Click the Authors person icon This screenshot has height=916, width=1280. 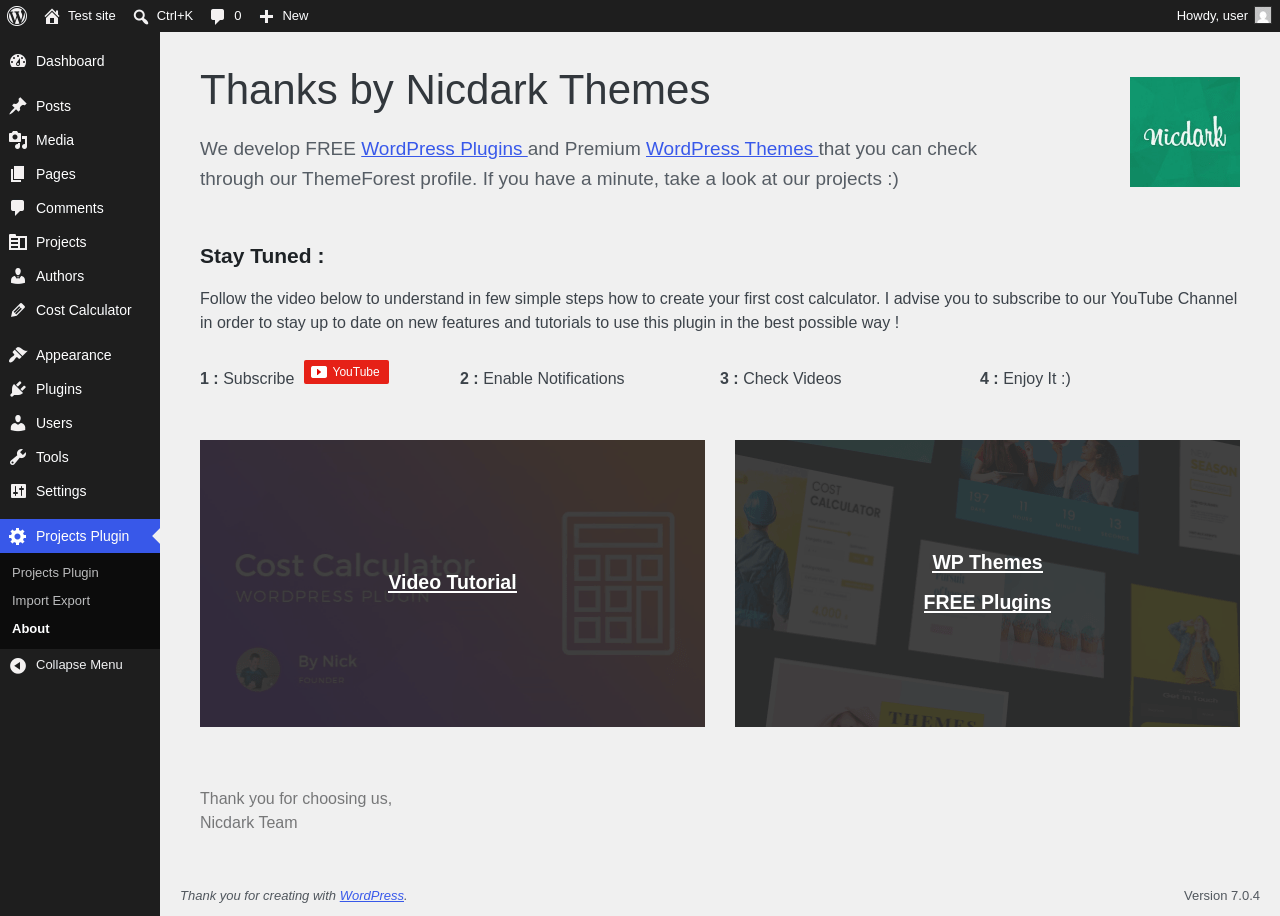18,276
